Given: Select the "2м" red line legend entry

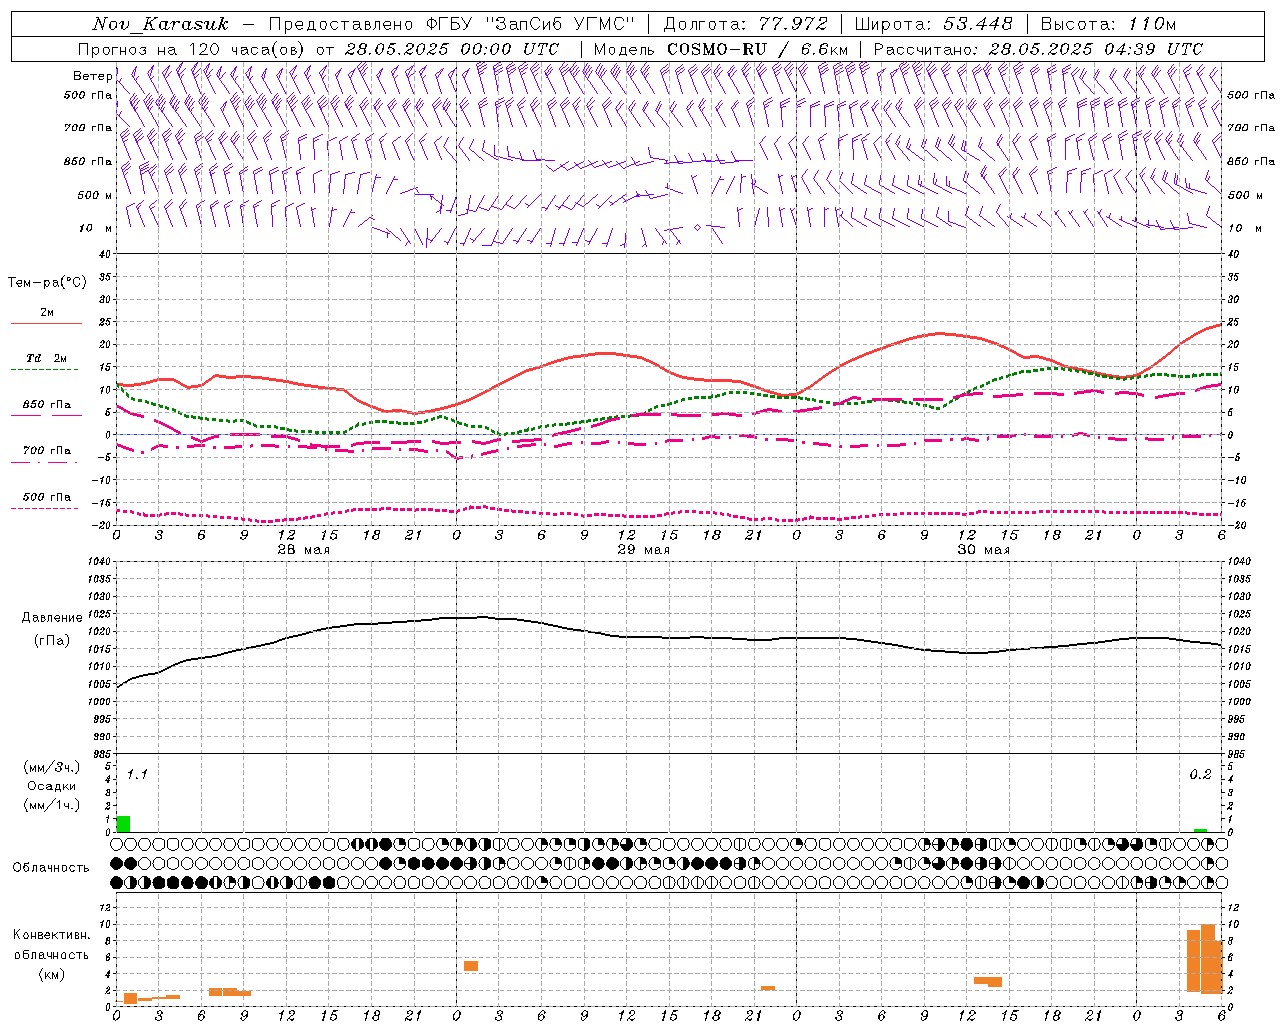Looking at the screenshot, I should (x=47, y=313).
